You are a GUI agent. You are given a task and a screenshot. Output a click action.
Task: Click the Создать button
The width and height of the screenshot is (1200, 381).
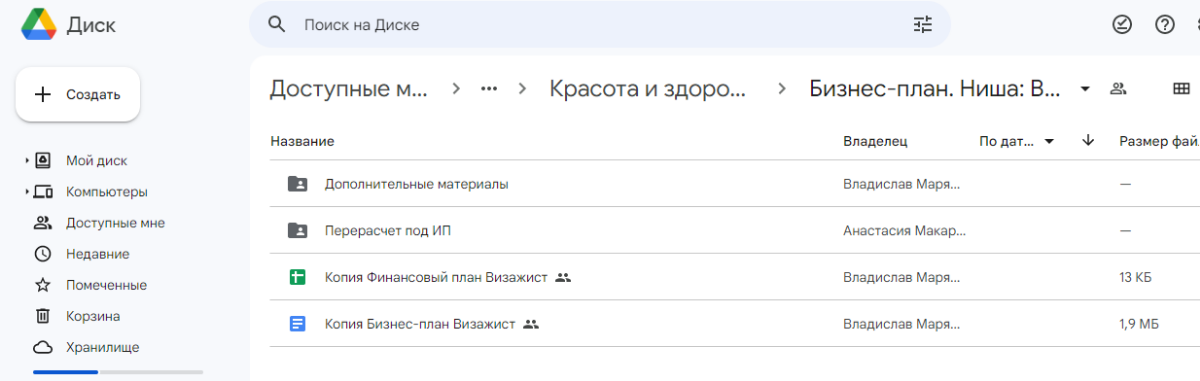(x=78, y=95)
